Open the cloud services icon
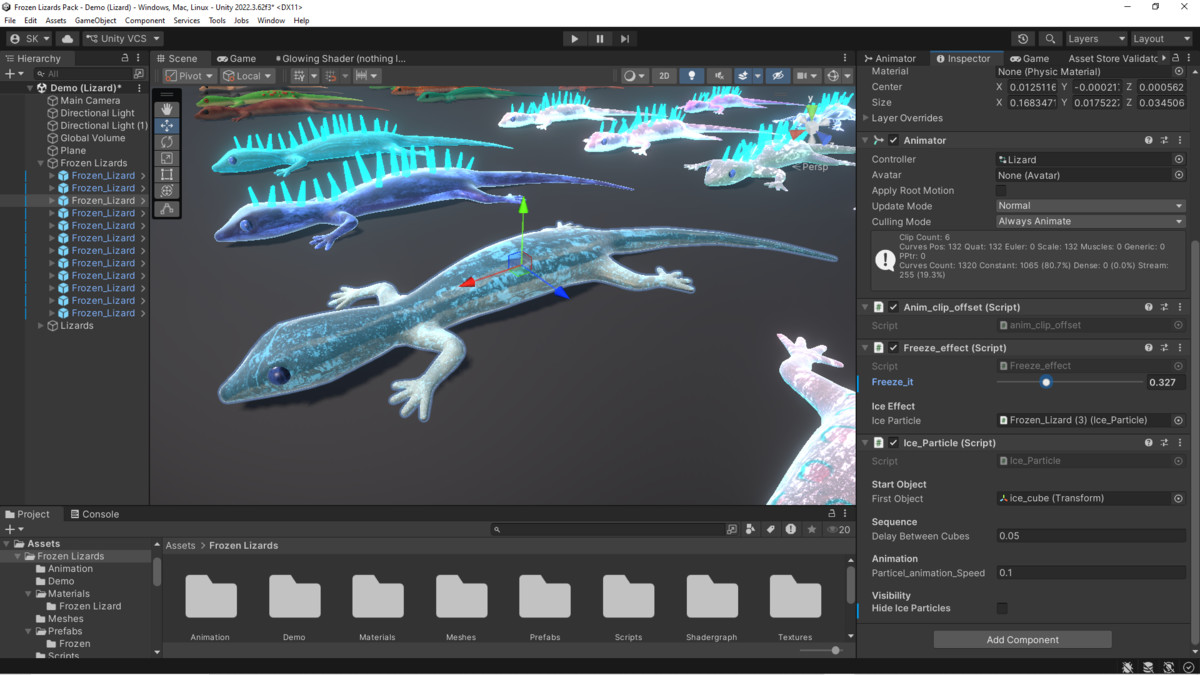 [x=68, y=39]
